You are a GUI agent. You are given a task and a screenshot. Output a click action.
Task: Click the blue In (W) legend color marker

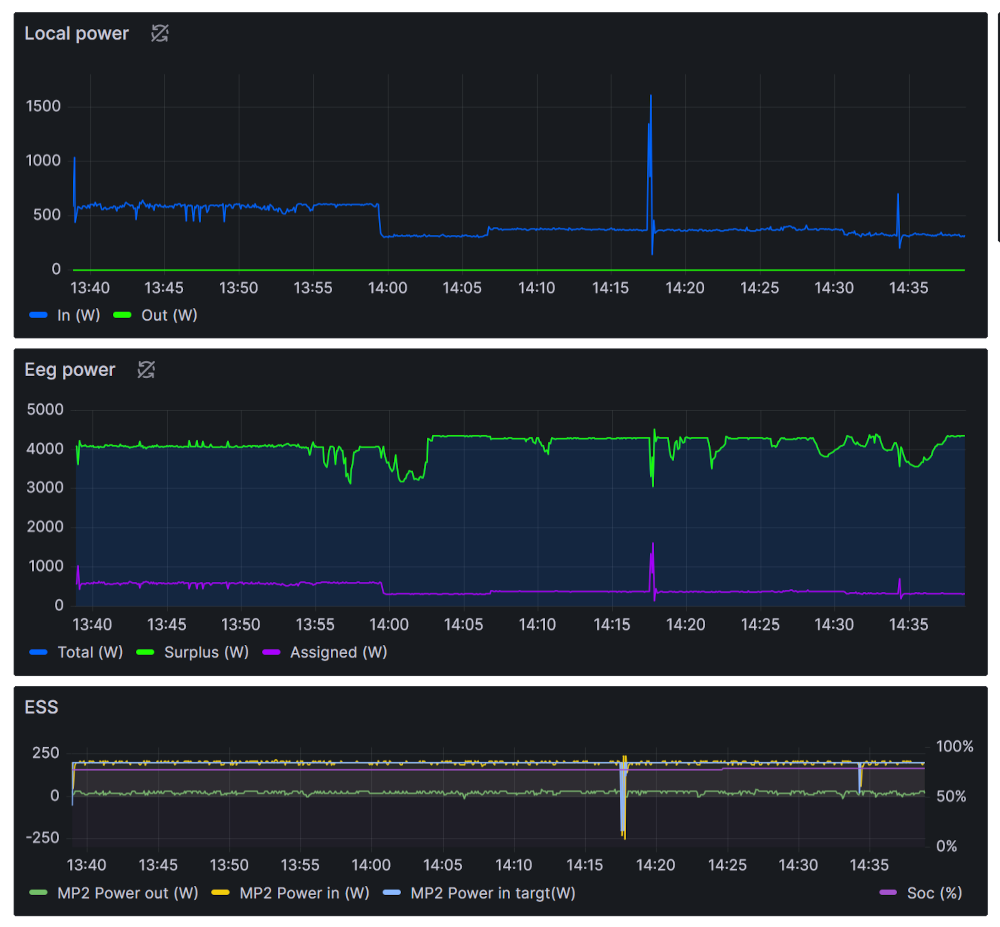39,315
